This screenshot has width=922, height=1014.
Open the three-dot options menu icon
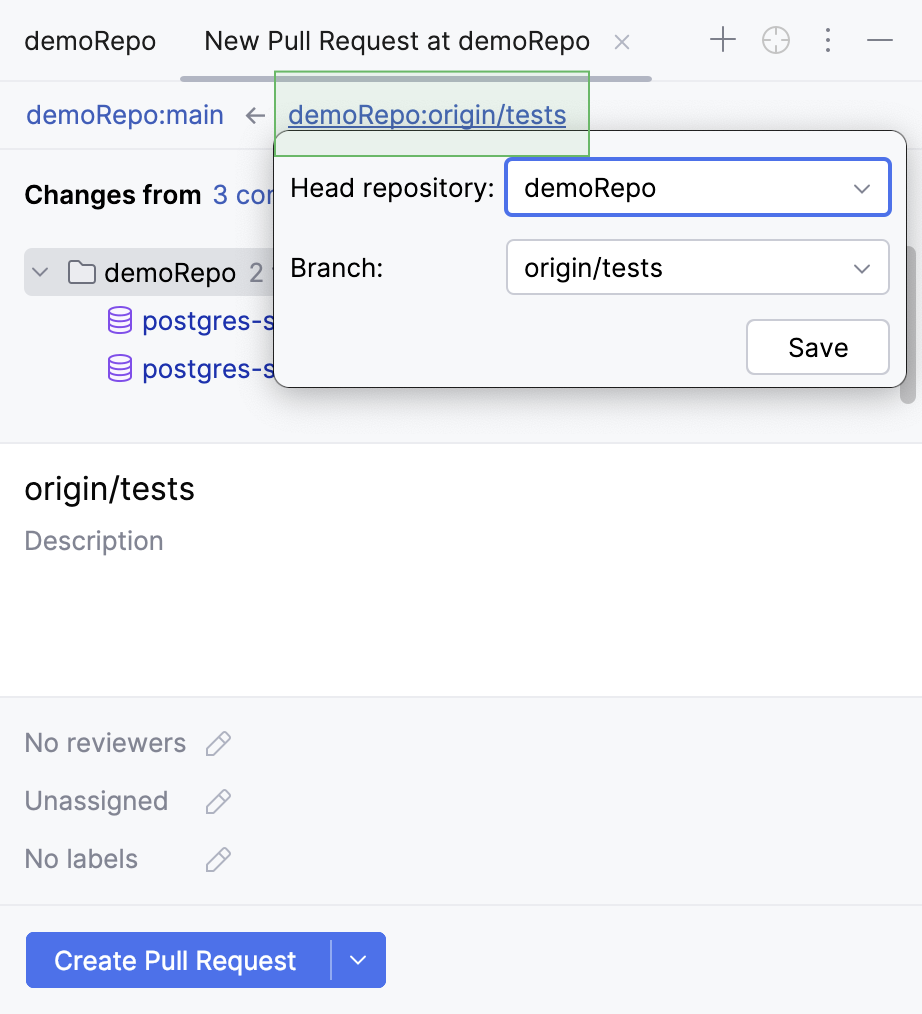tap(828, 40)
